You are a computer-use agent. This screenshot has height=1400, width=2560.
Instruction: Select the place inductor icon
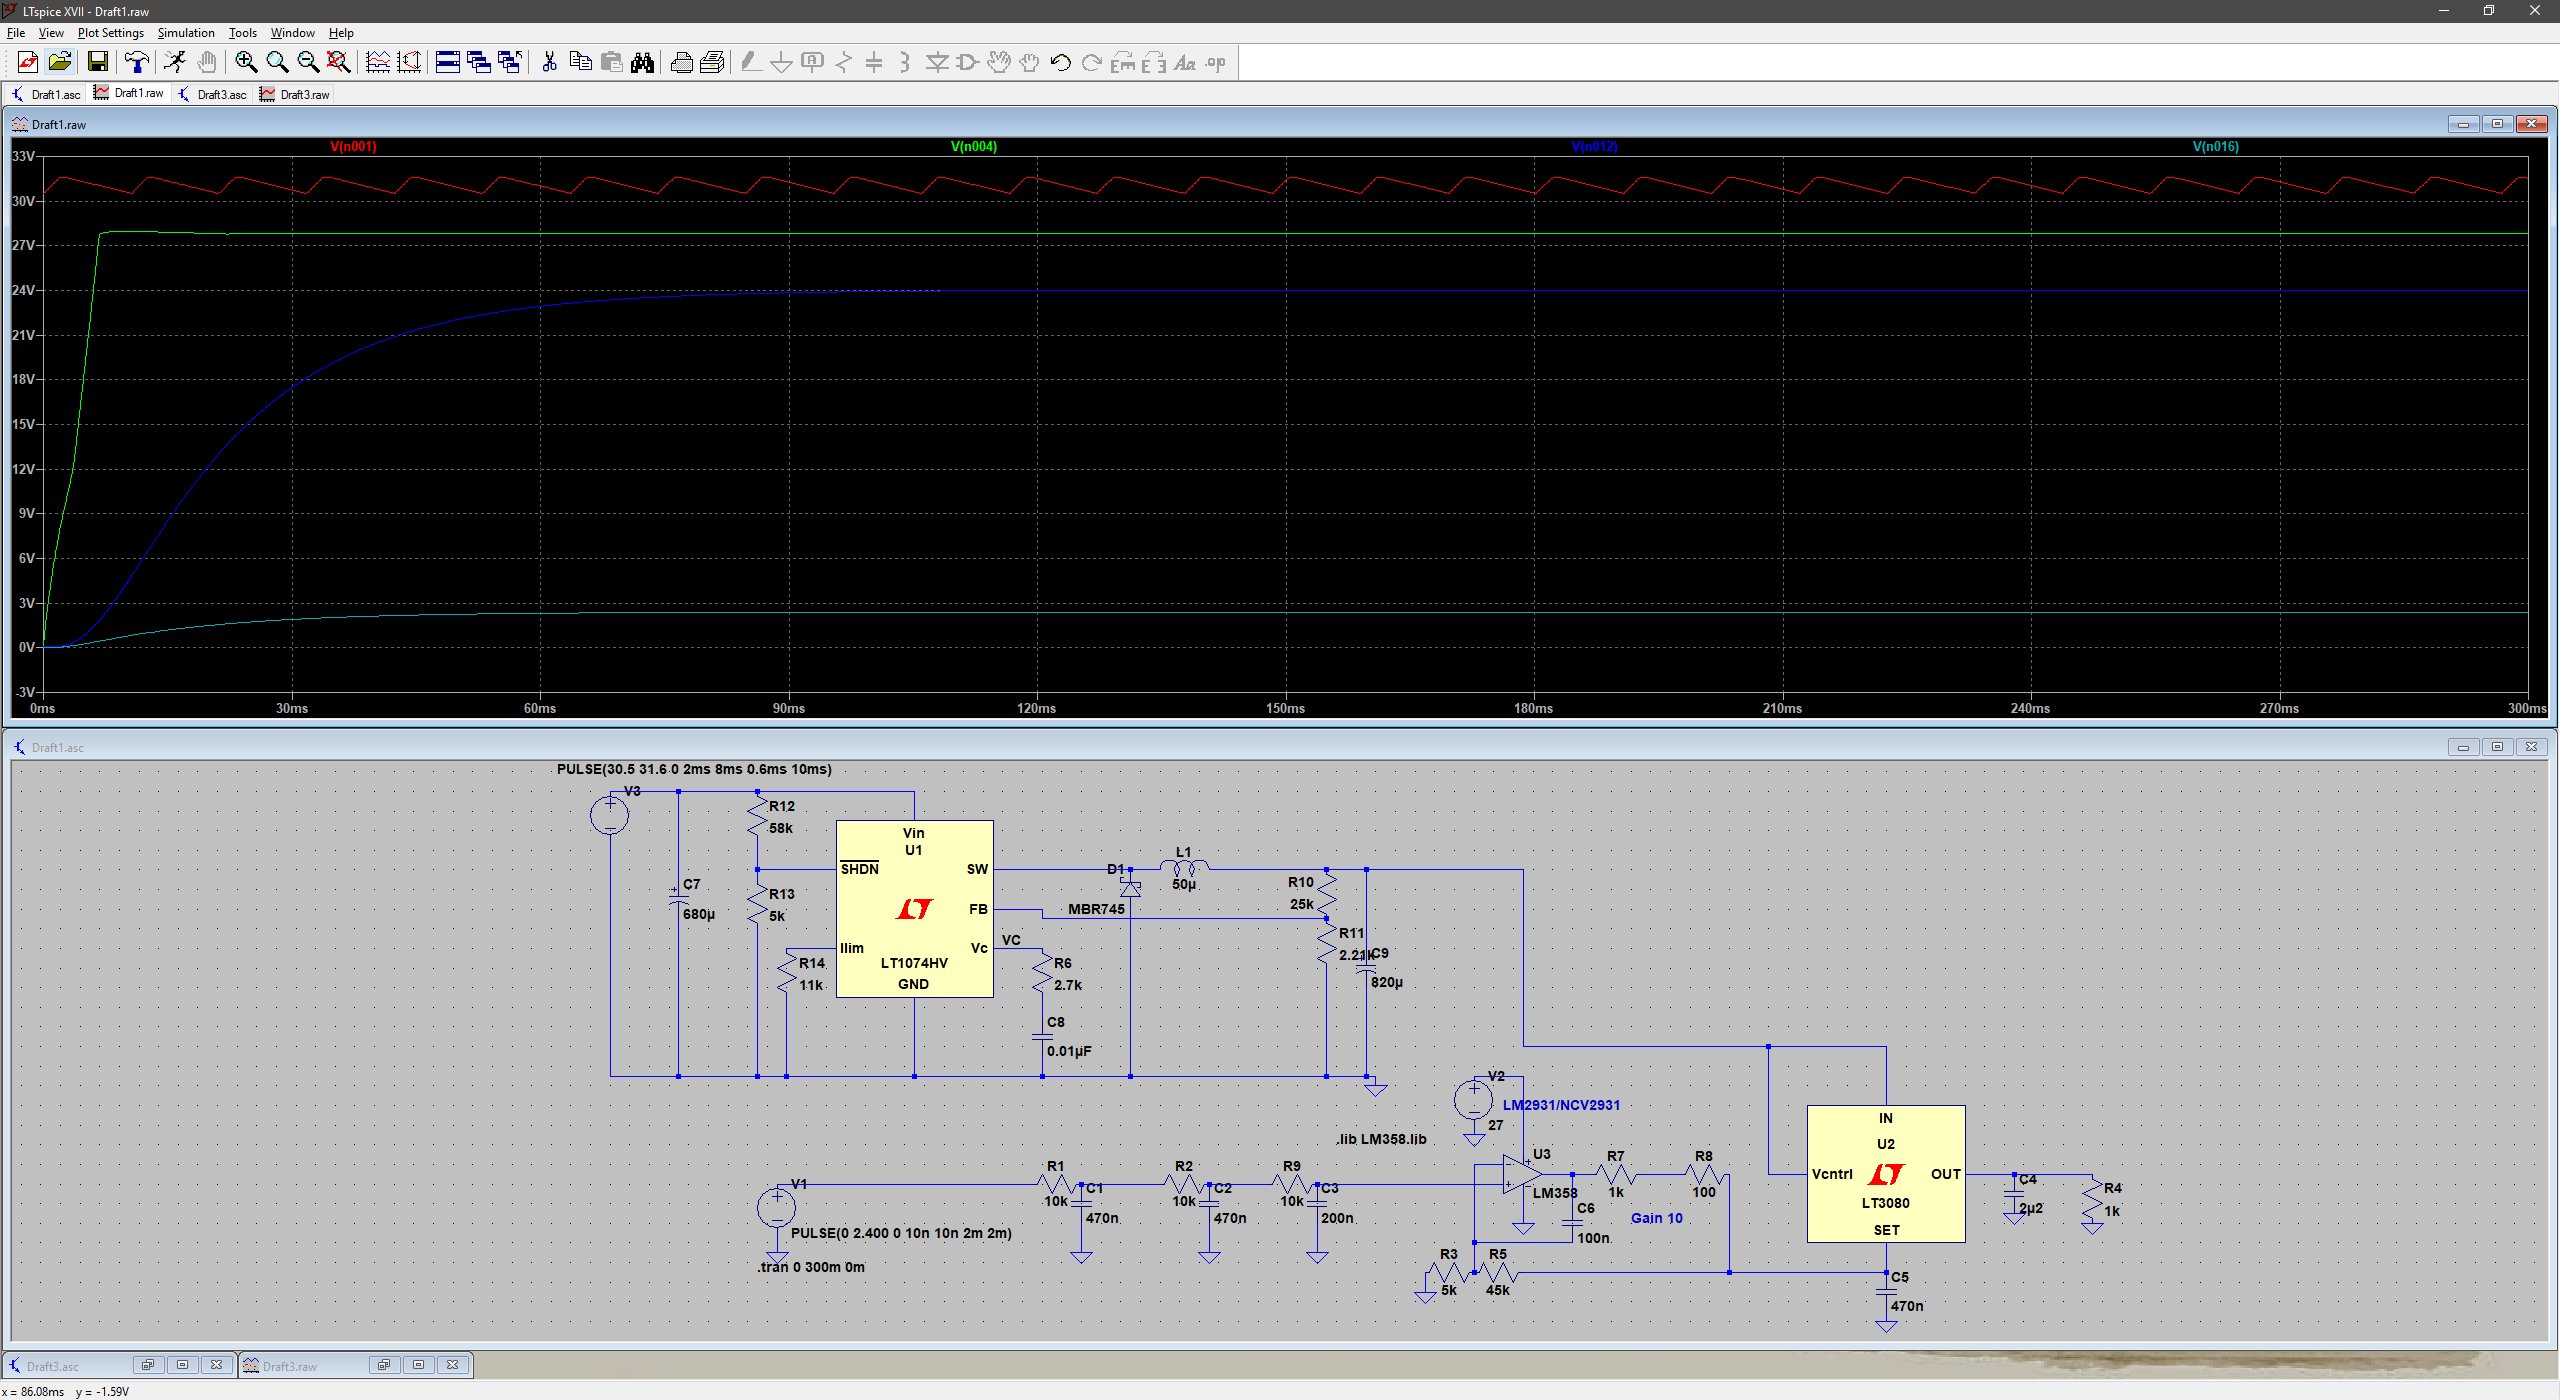click(905, 62)
